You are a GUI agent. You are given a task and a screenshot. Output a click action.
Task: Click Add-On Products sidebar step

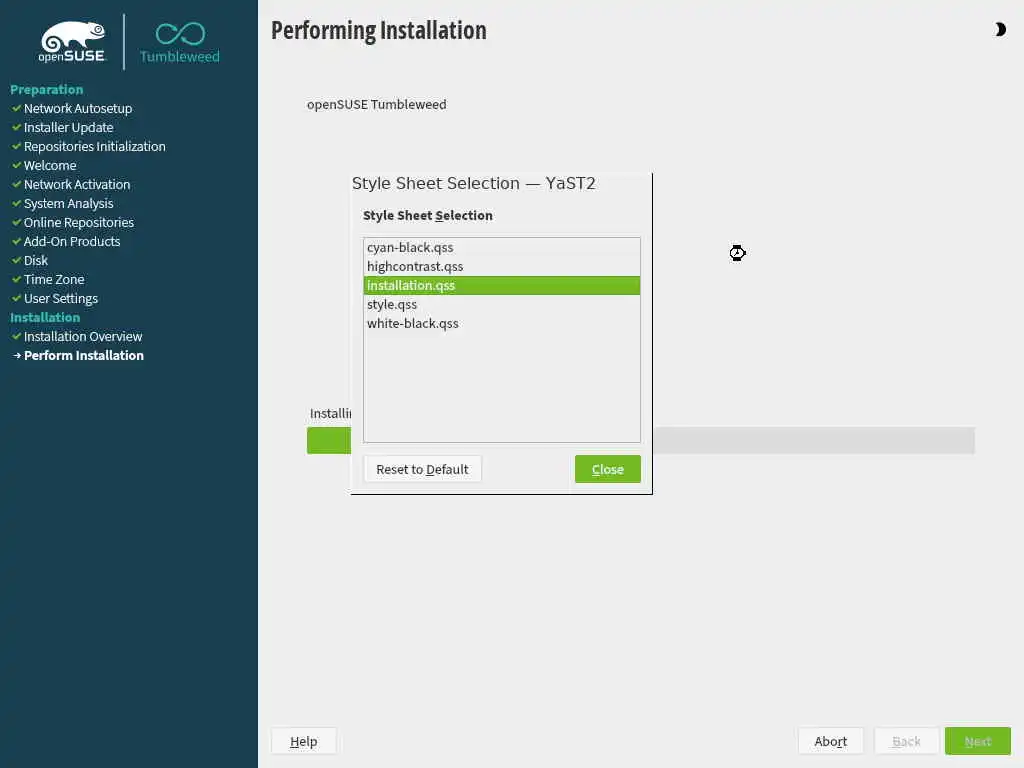72,241
